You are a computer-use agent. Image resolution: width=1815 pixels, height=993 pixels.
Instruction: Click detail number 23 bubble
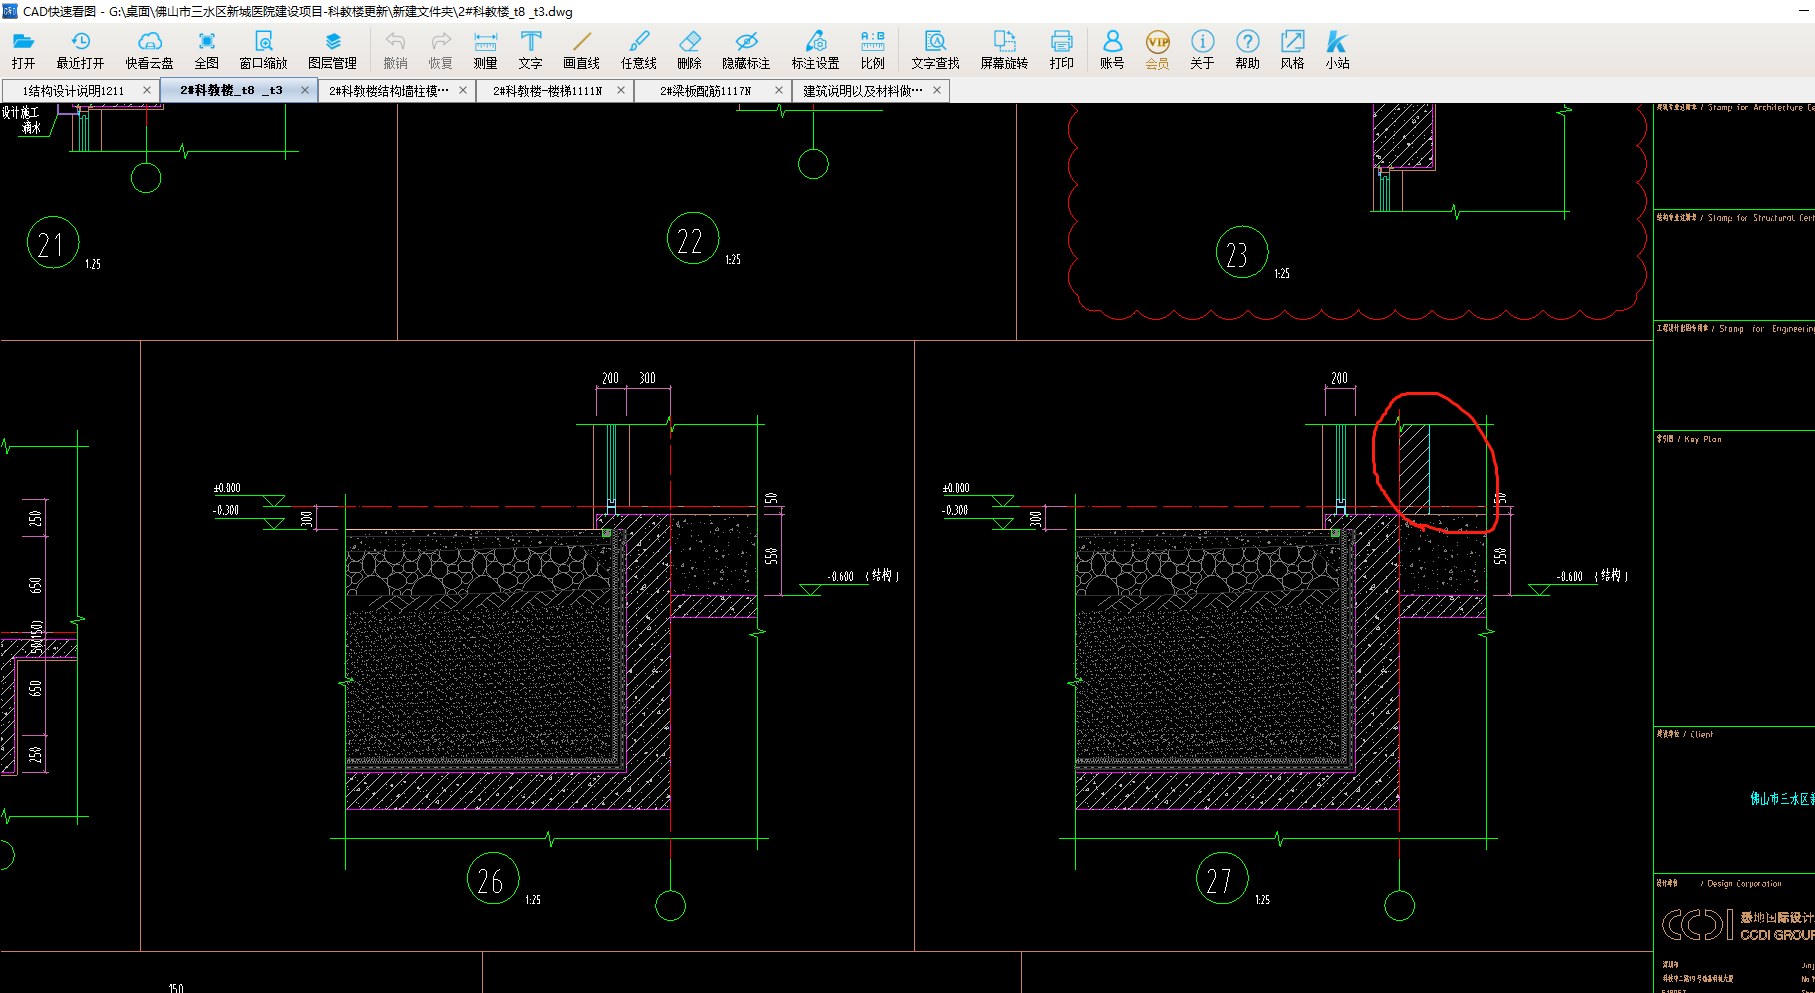pos(1241,252)
